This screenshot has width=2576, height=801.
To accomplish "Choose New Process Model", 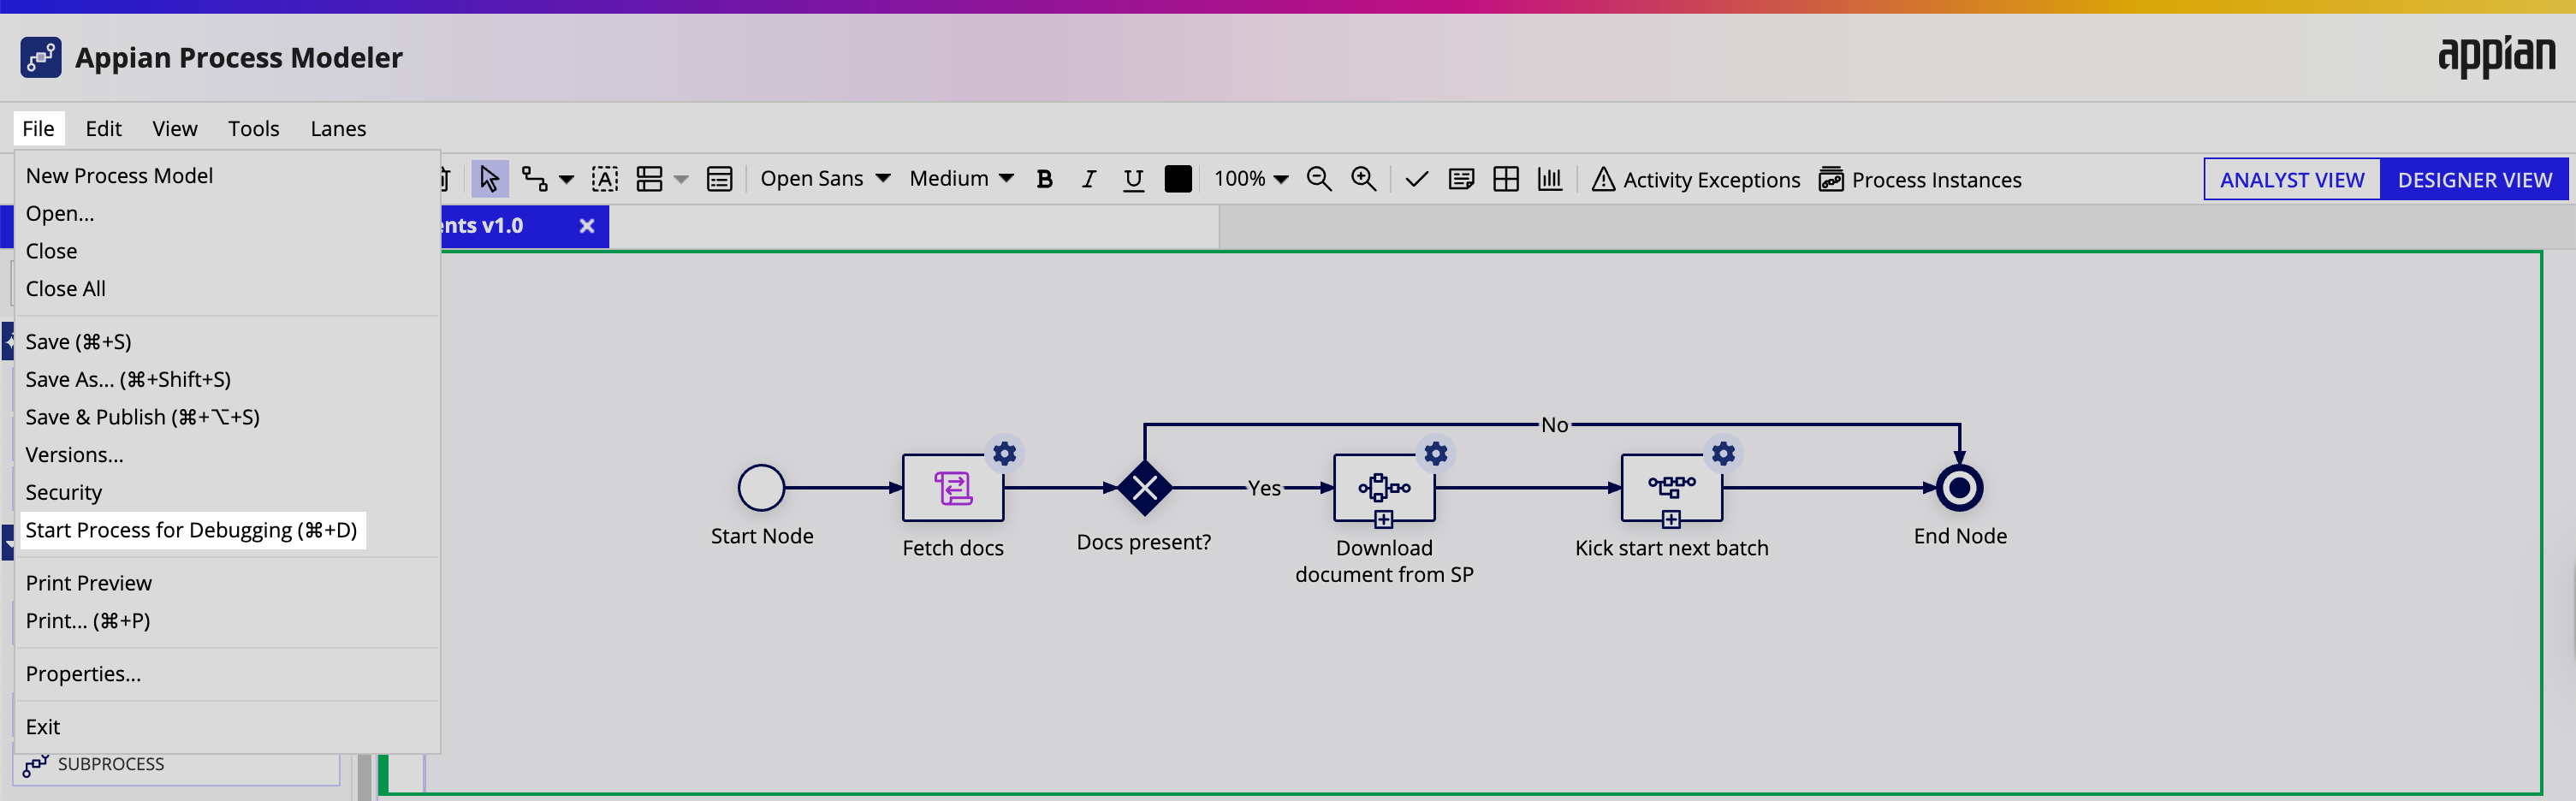I will click(228, 176).
